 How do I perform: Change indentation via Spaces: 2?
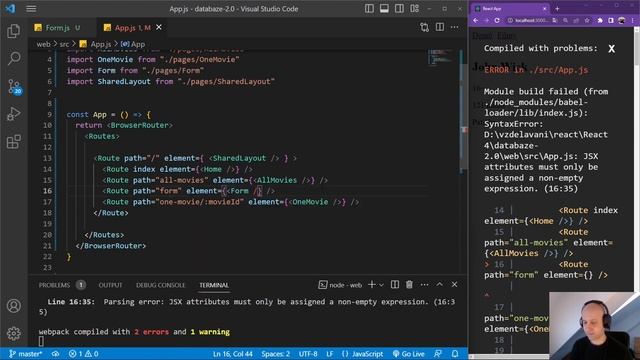click(x=276, y=354)
